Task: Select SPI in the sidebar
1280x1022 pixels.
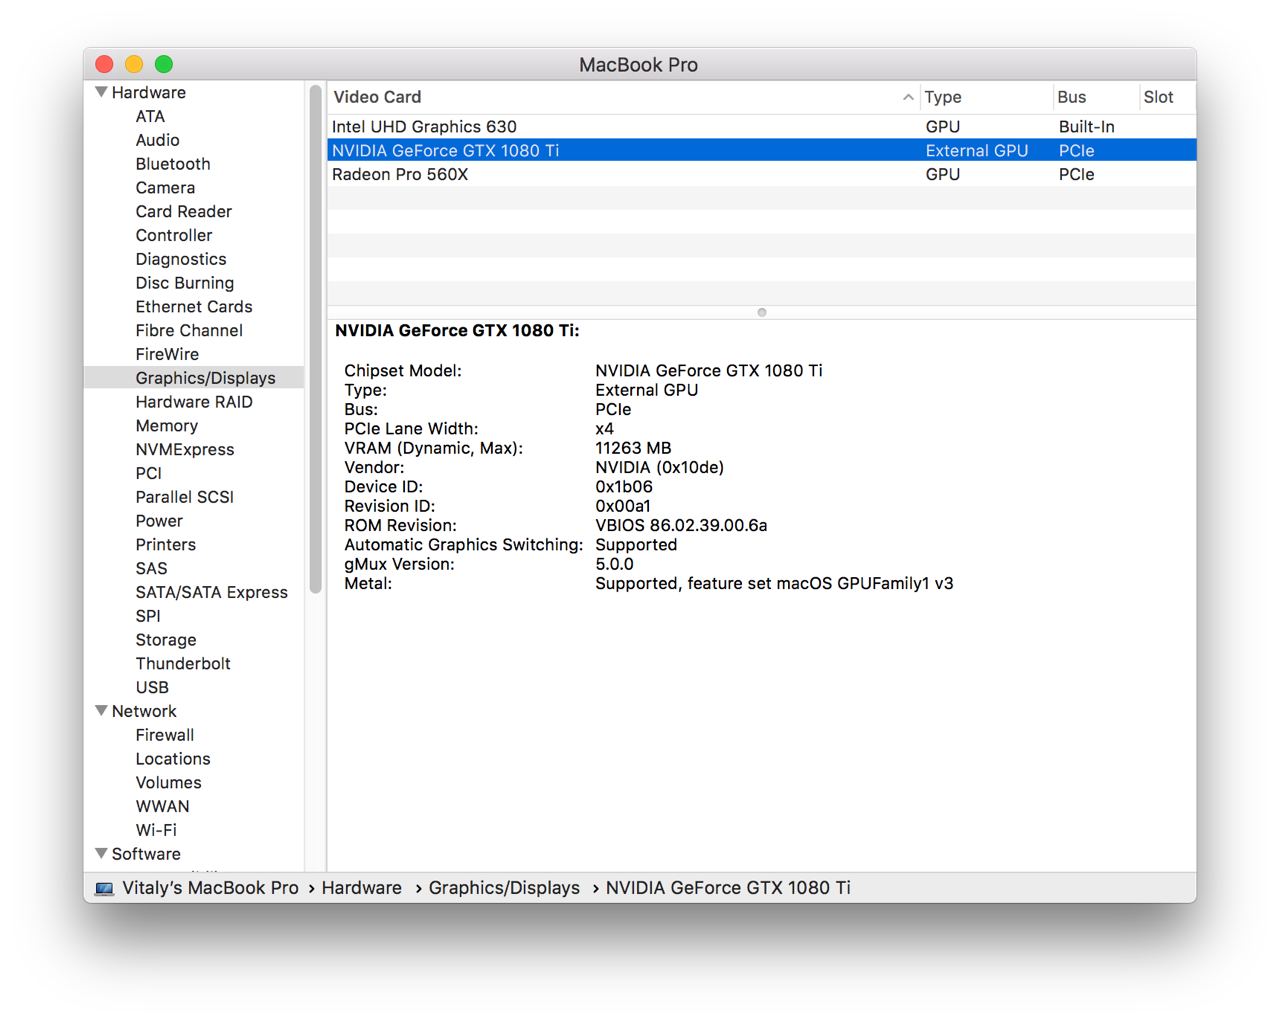Action: pos(148,616)
